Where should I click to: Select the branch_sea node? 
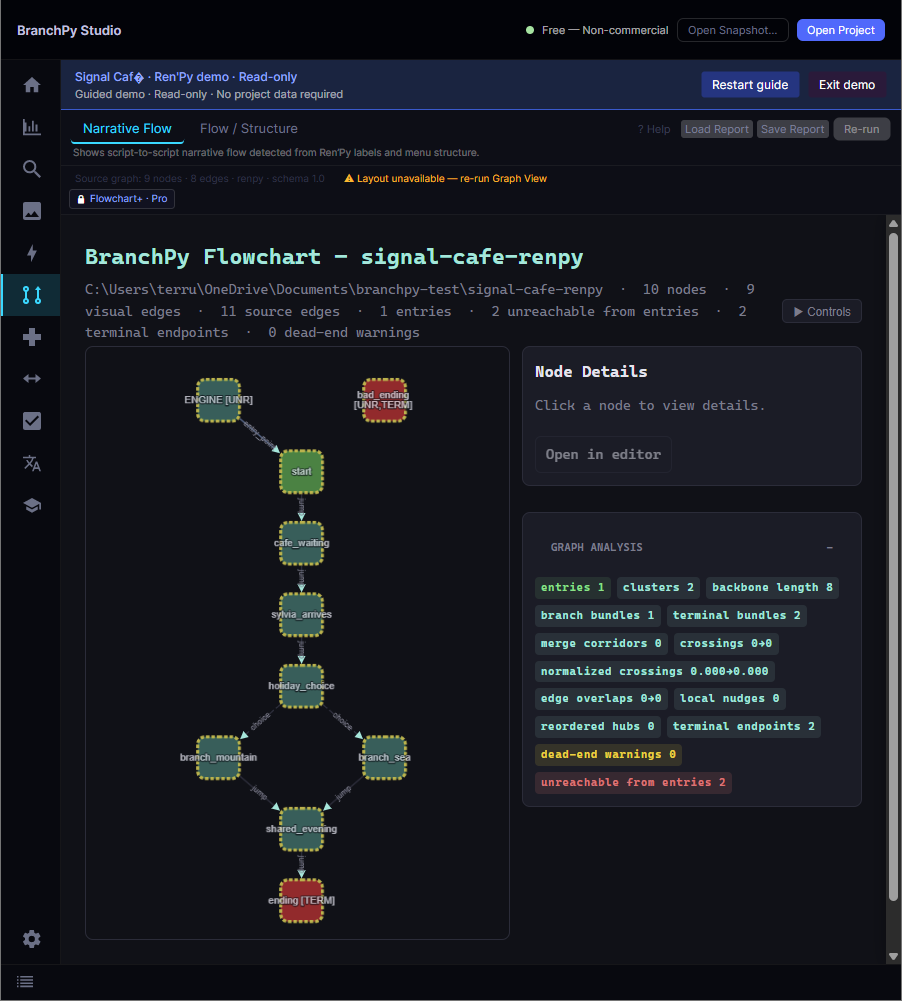pyautogui.click(x=384, y=758)
